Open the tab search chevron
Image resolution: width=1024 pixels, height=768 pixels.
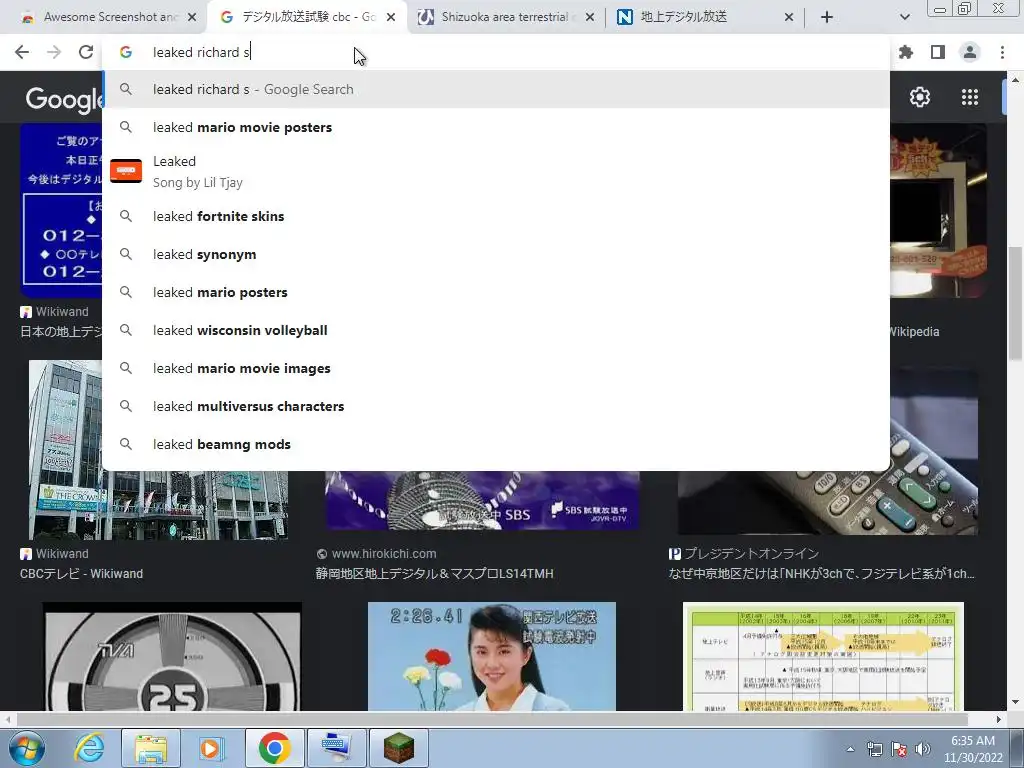(904, 18)
